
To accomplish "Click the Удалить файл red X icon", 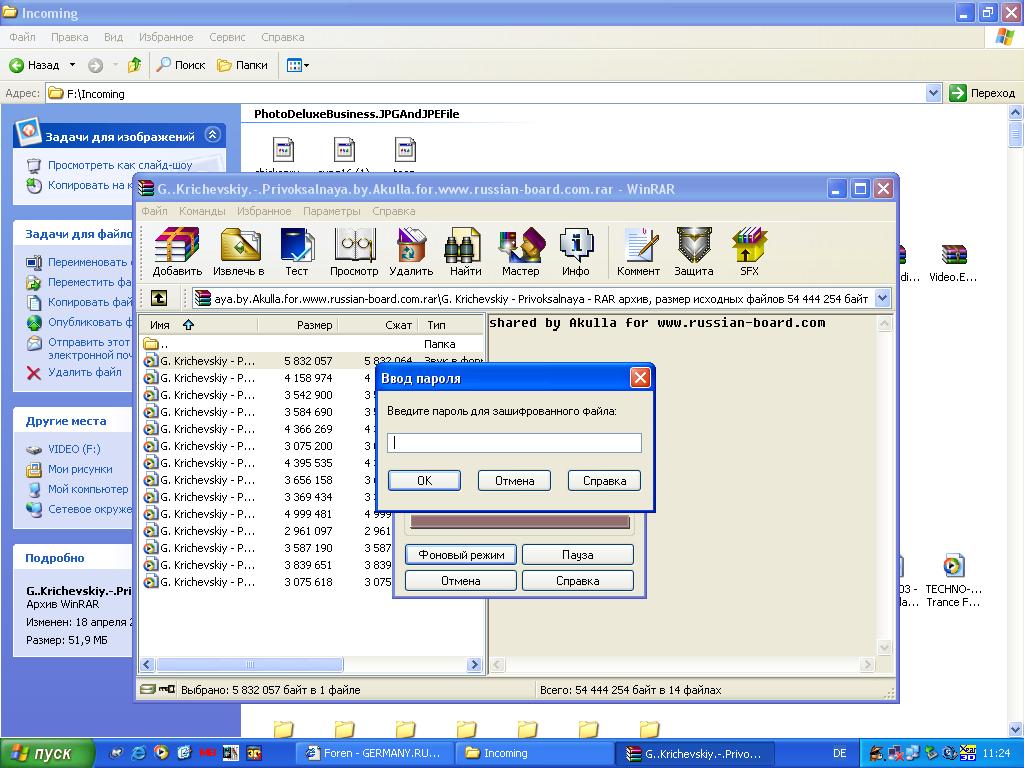I will (33, 373).
